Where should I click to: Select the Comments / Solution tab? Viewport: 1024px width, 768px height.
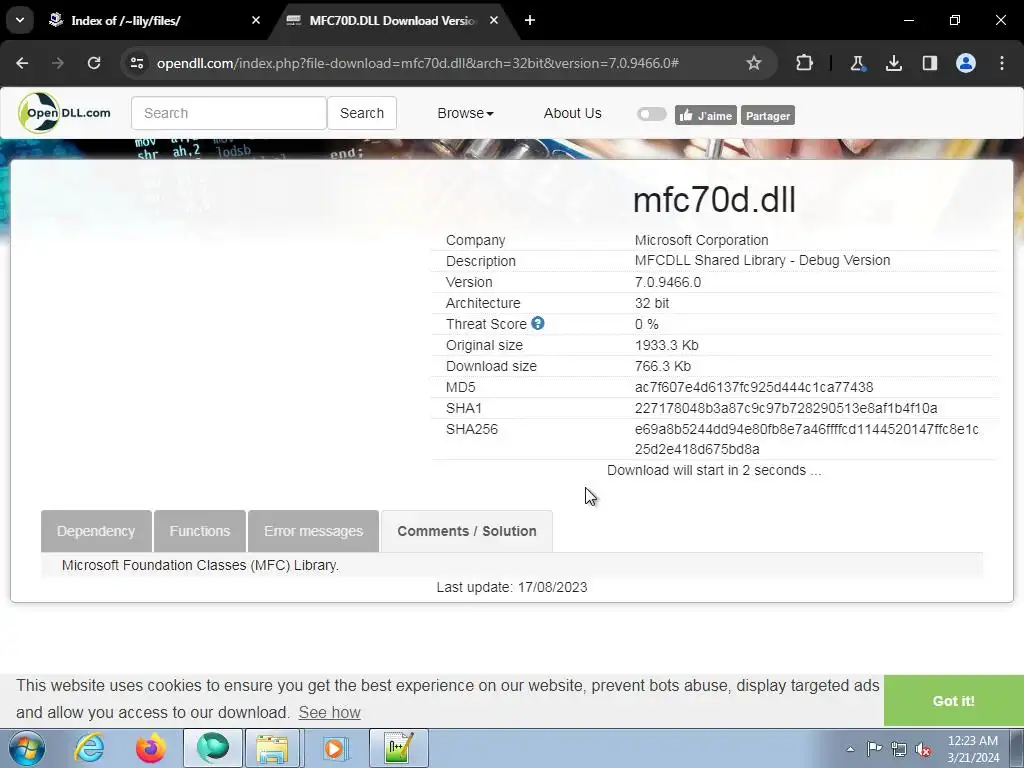pyautogui.click(x=467, y=531)
